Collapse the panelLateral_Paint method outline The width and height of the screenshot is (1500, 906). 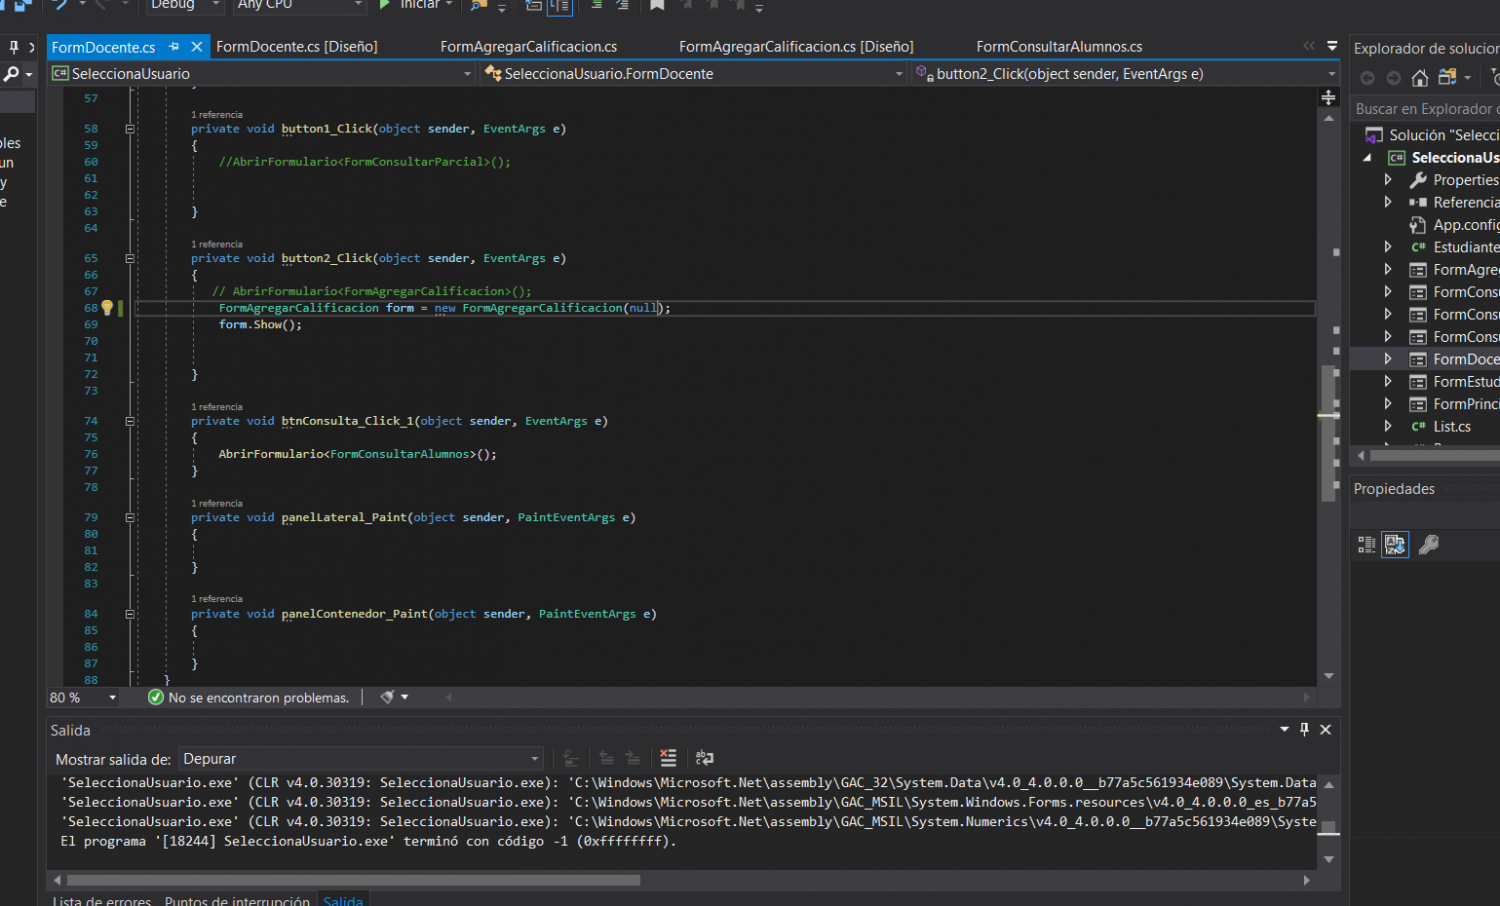130,517
